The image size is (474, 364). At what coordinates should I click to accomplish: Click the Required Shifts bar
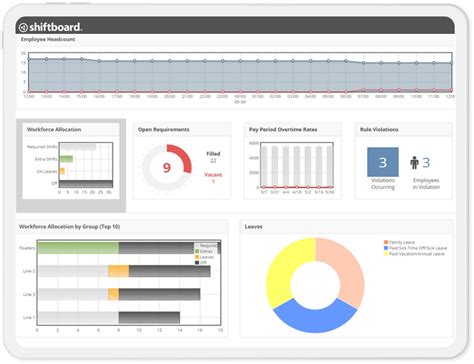(x=78, y=147)
